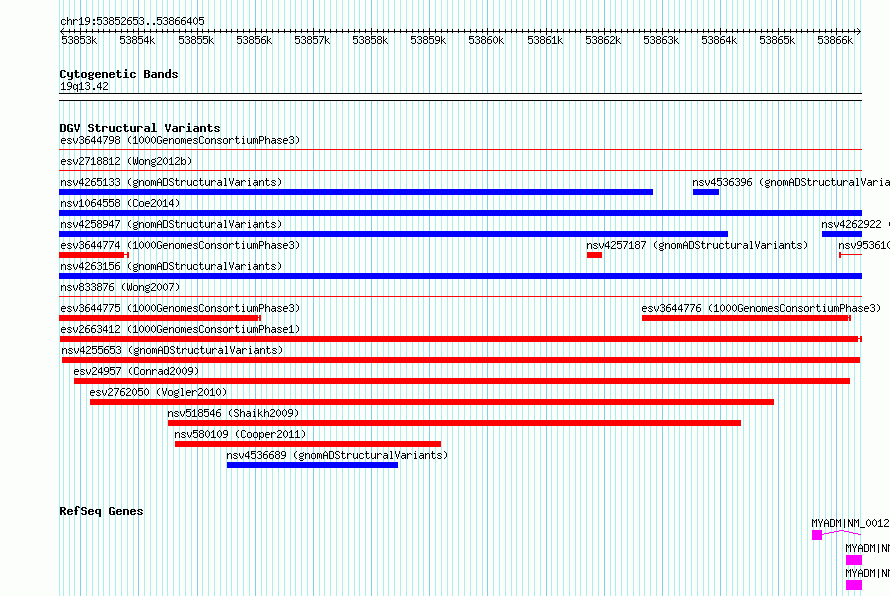Screen dimensions: 890x596
Task: Click the nsv4255653 gnomAD variant label
Action: (172, 350)
